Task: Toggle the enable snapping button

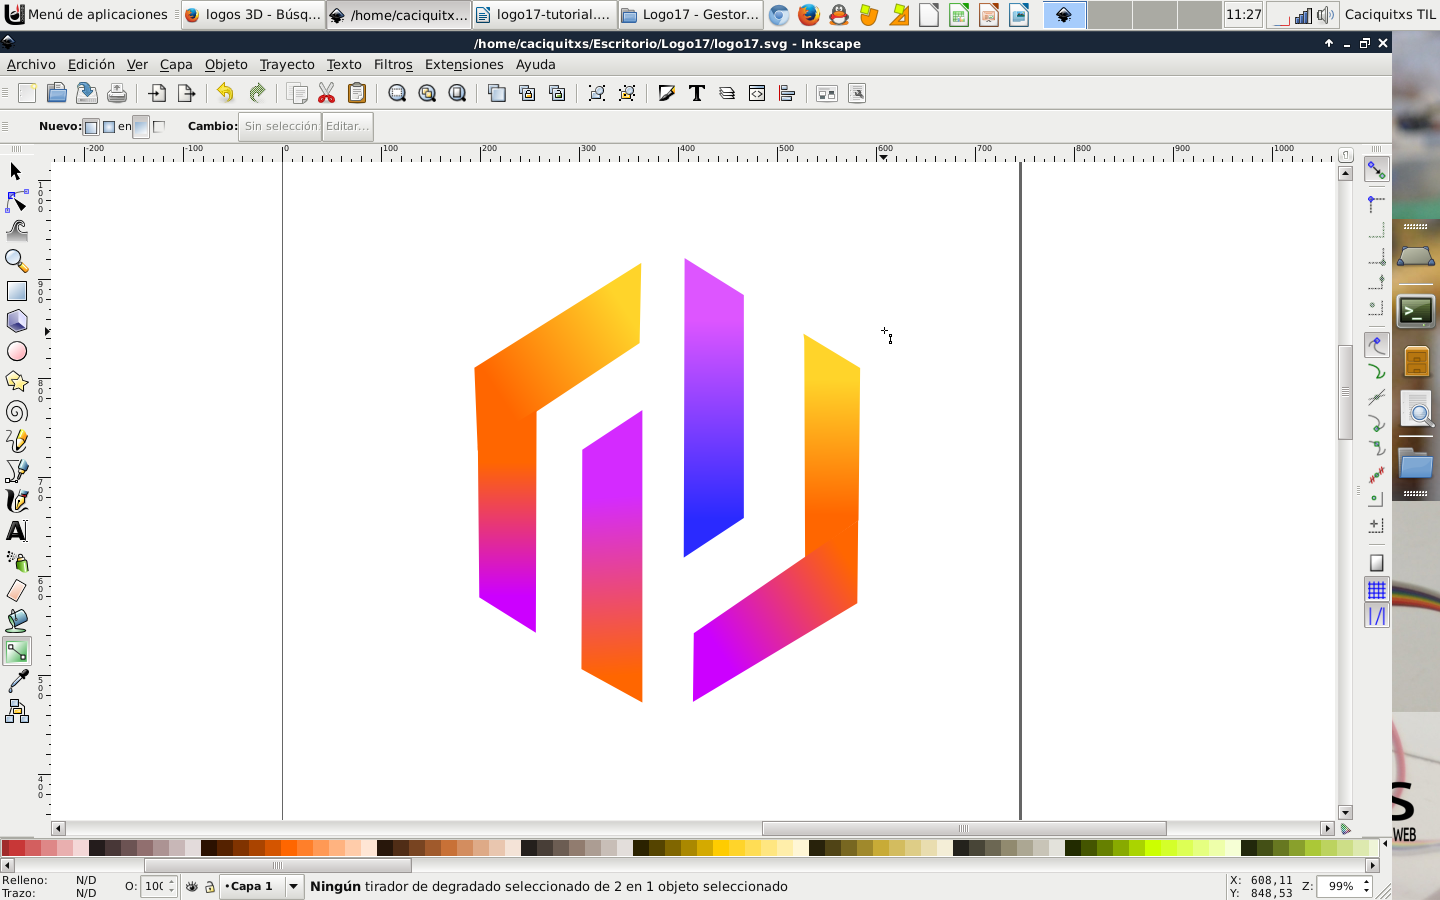Action: 1377,170
